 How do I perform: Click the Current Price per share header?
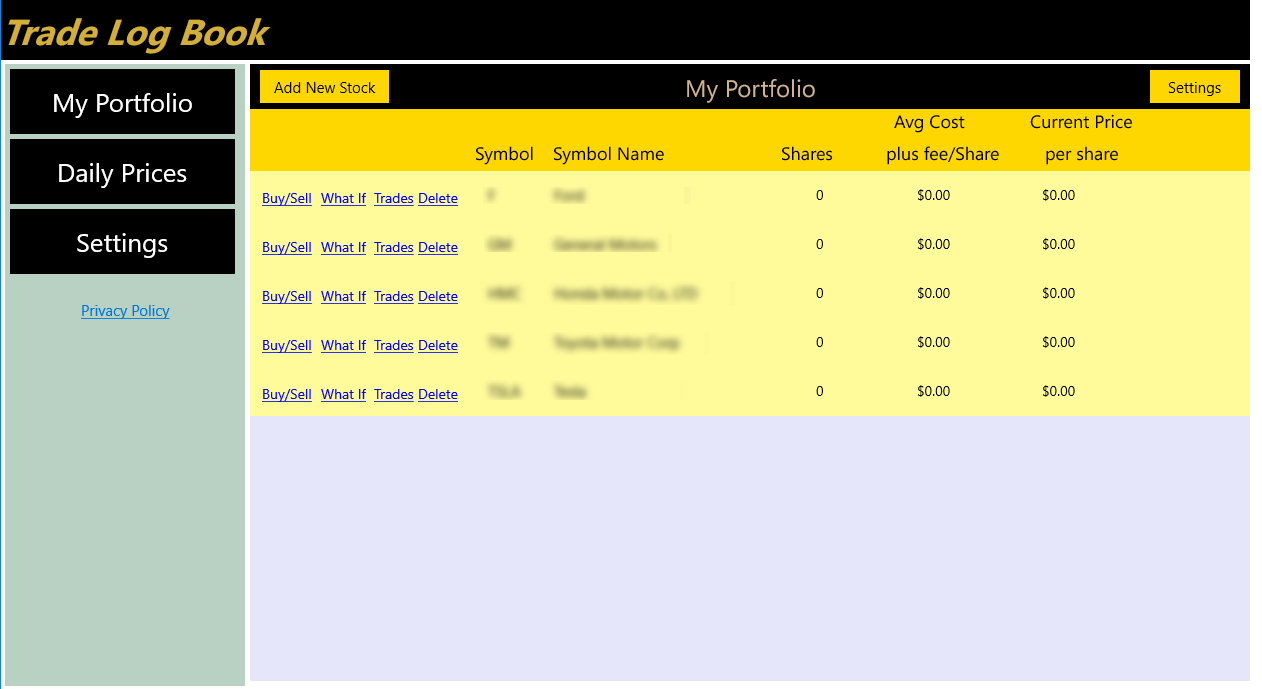point(1081,138)
